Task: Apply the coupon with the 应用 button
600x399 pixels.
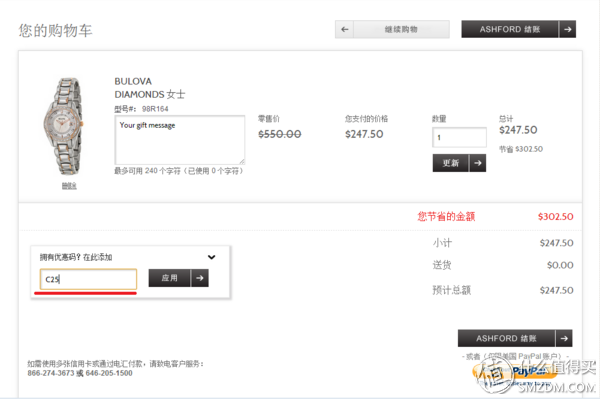Action: pos(170,278)
